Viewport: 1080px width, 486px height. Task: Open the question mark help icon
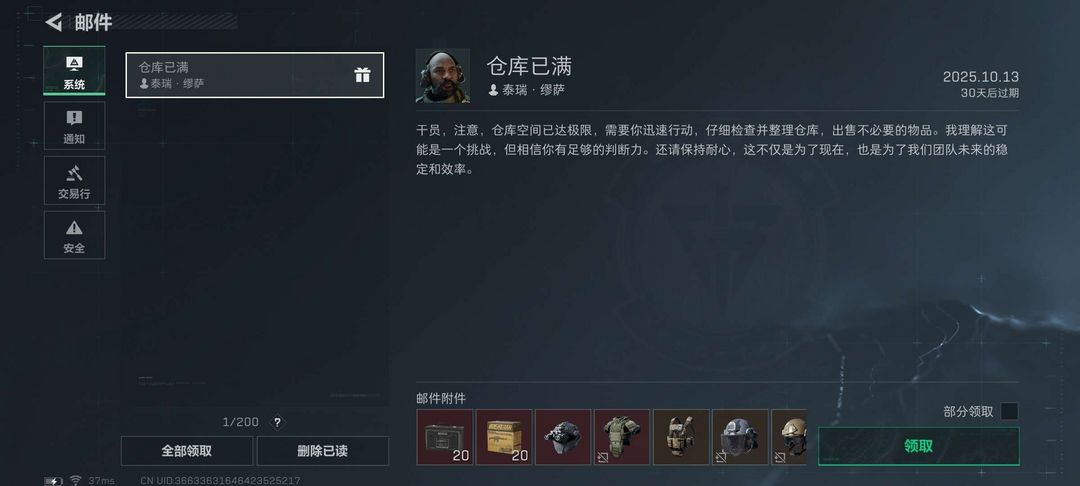(277, 423)
